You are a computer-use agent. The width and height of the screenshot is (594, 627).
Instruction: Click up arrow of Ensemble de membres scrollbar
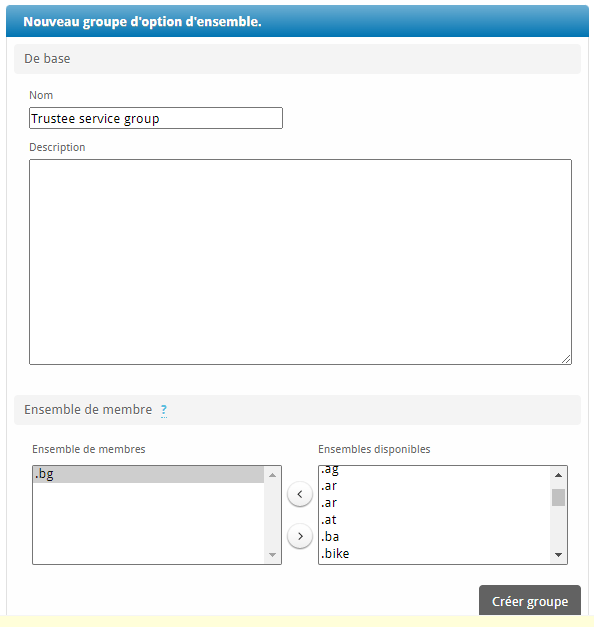pos(272,475)
